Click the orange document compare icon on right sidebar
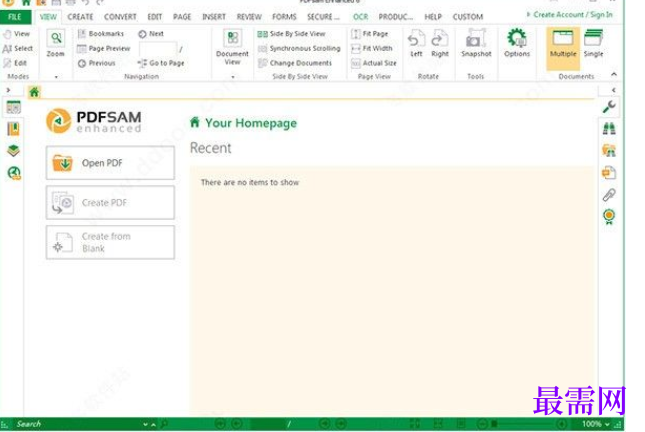Screen dimensions: 645x432 click(609, 173)
